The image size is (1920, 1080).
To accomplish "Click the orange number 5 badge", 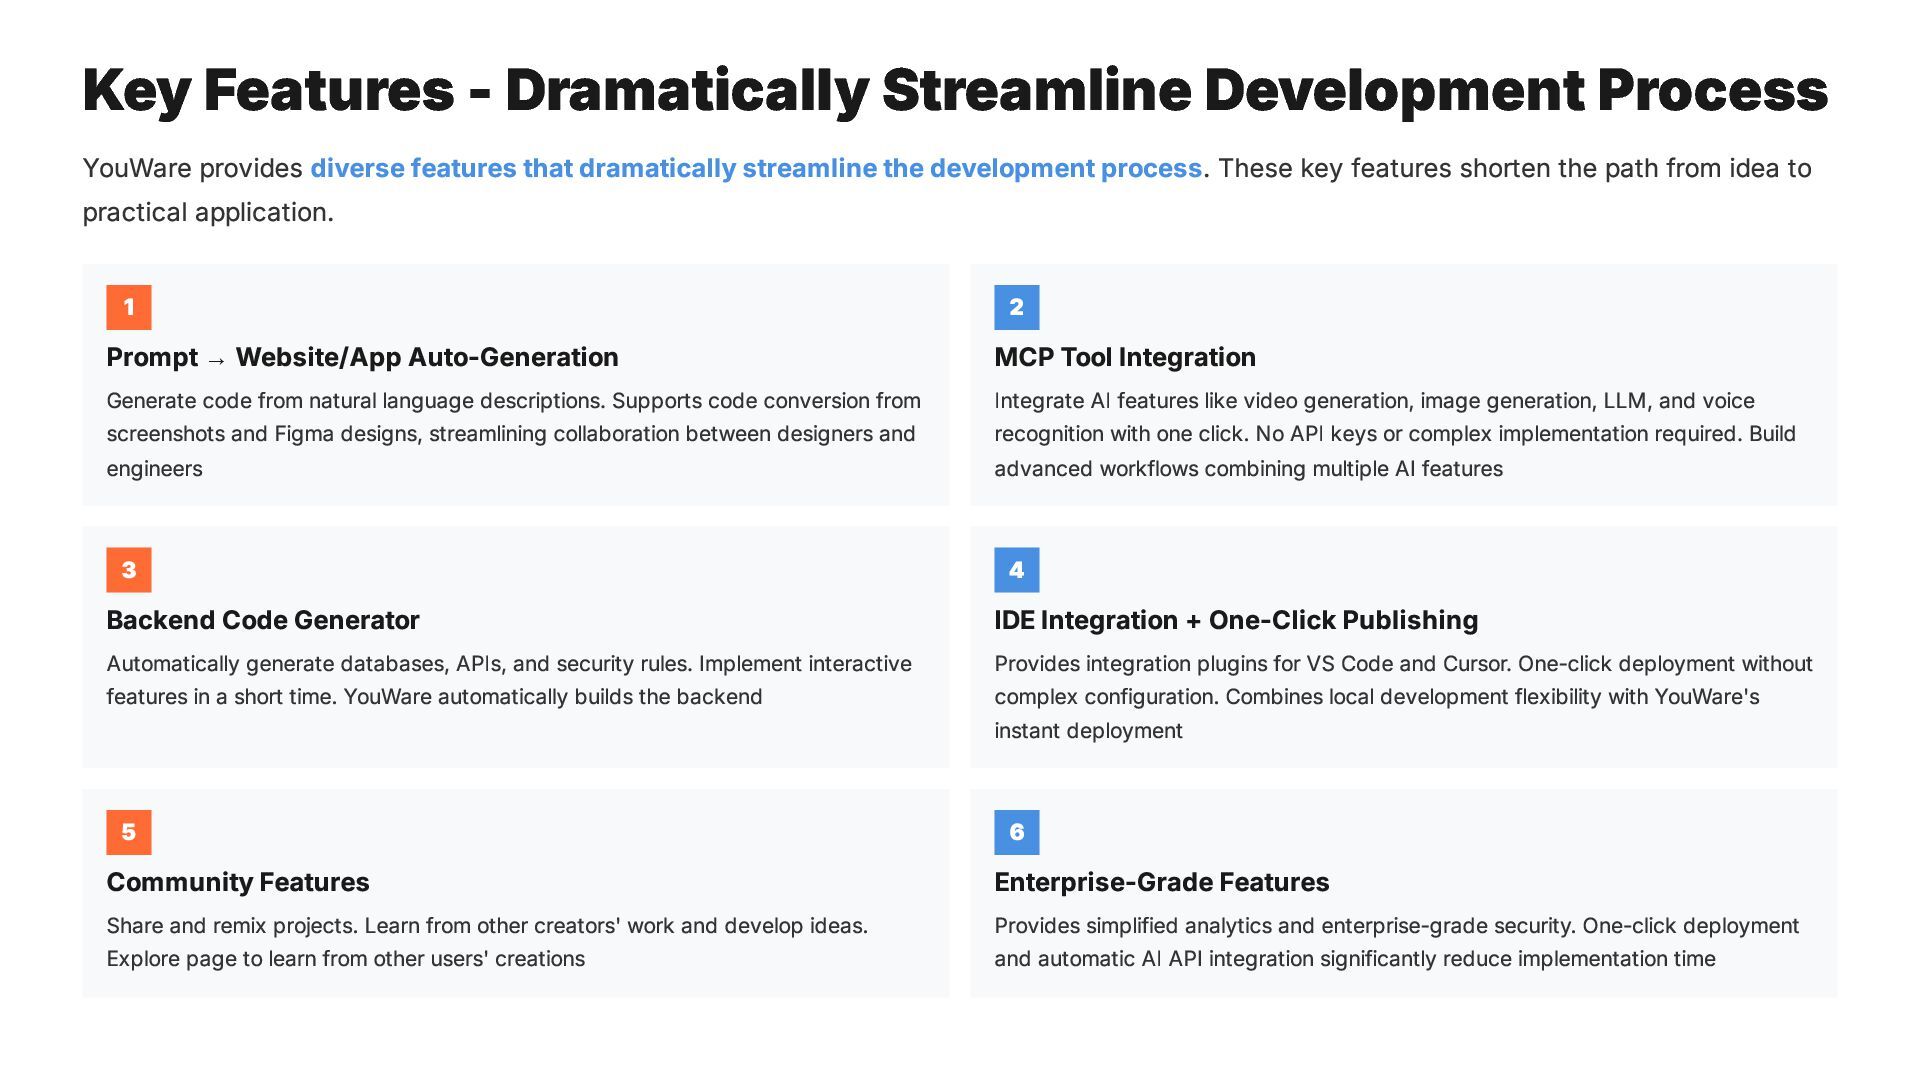I will click(129, 832).
